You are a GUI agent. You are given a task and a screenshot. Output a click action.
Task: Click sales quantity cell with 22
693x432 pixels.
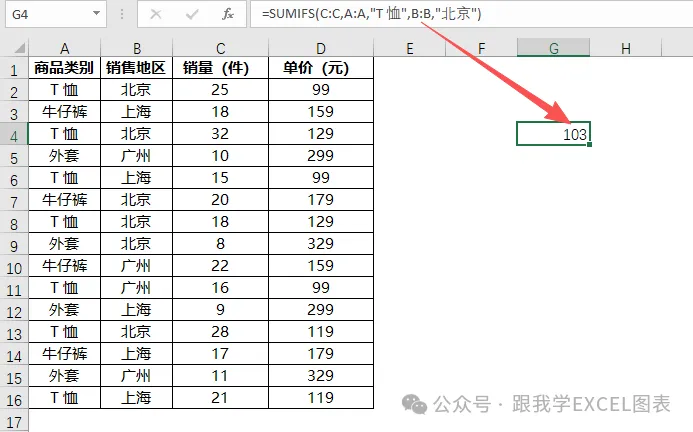pos(221,266)
